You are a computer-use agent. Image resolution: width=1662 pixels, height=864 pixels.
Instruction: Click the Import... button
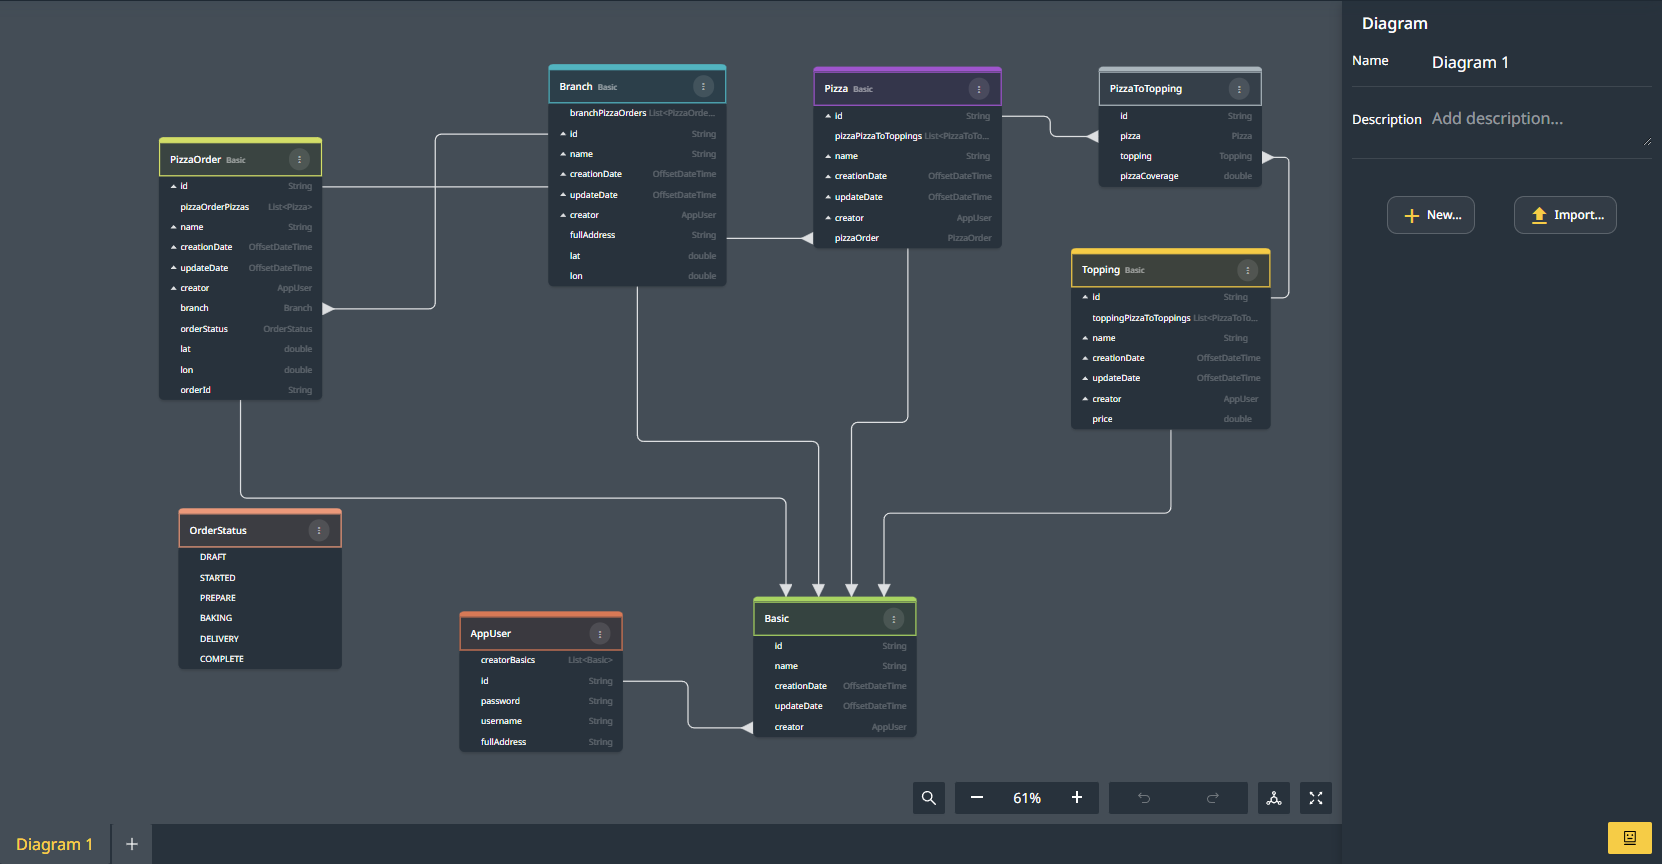pos(1565,215)
